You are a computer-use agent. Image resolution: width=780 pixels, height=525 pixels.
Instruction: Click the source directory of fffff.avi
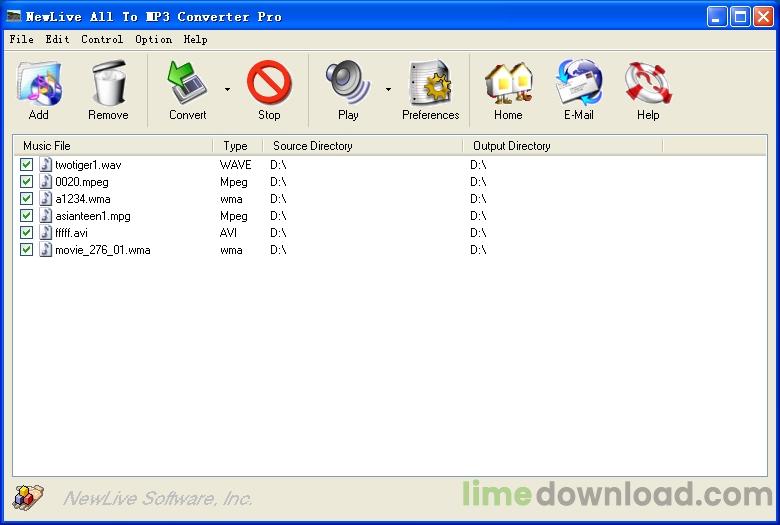pos(278,233)
